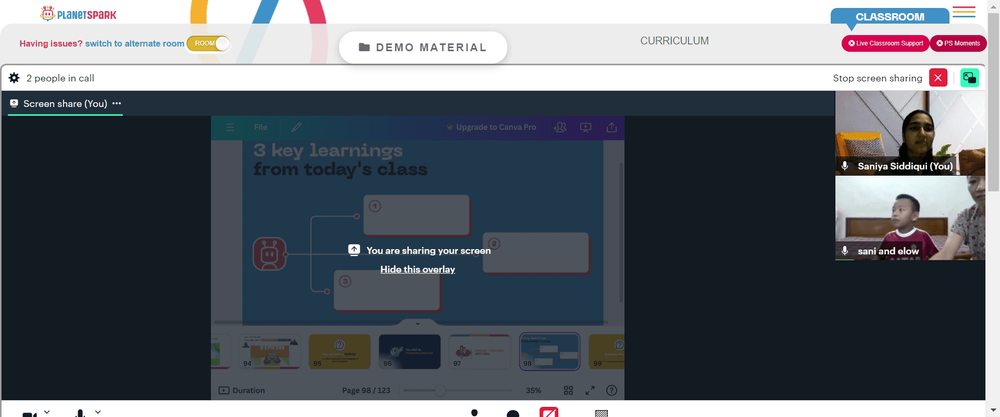Click the Having issues? text
Viewport: 1000px width, 417px height.
click(51, 43)
